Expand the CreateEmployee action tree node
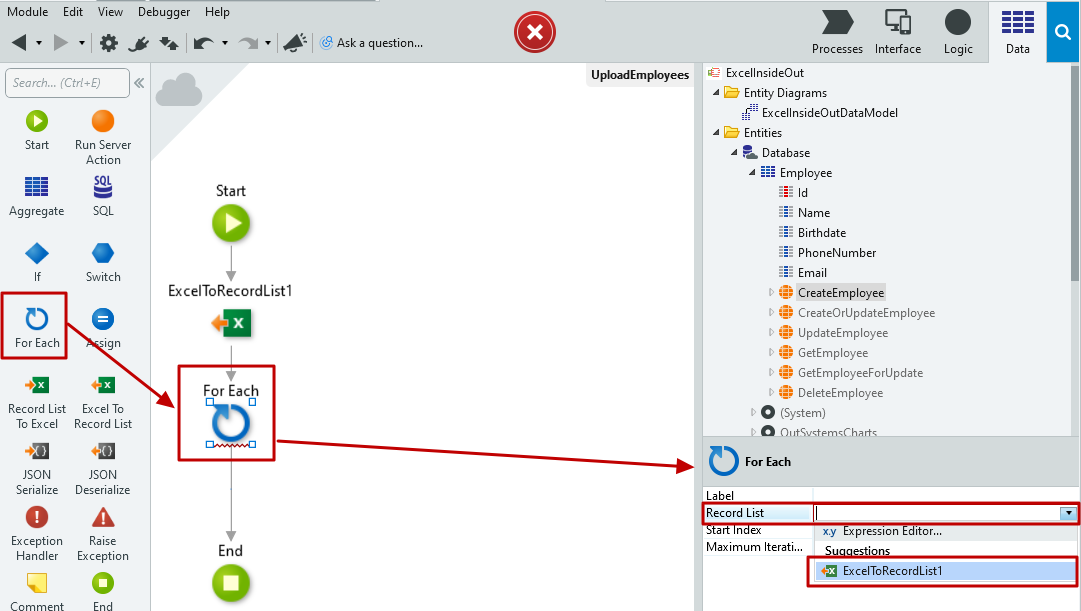This screenshot has width=1081, height=611. pos(771,293)
